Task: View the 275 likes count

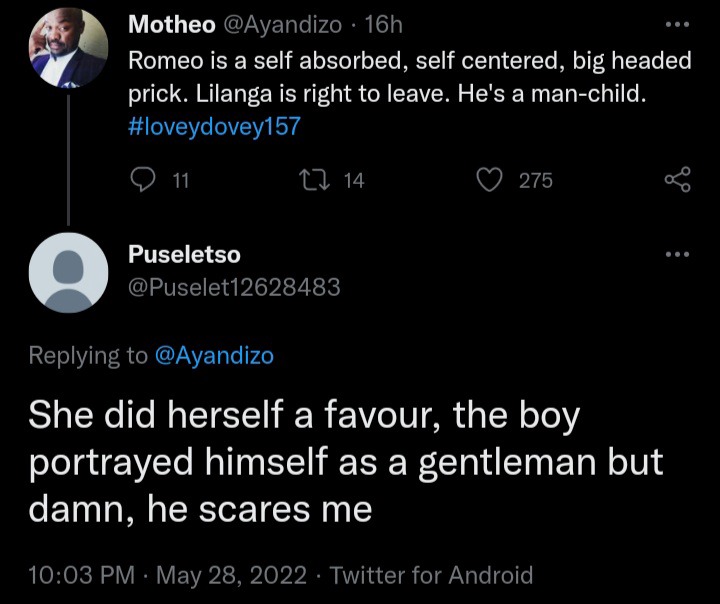Action: pos(536,181)
